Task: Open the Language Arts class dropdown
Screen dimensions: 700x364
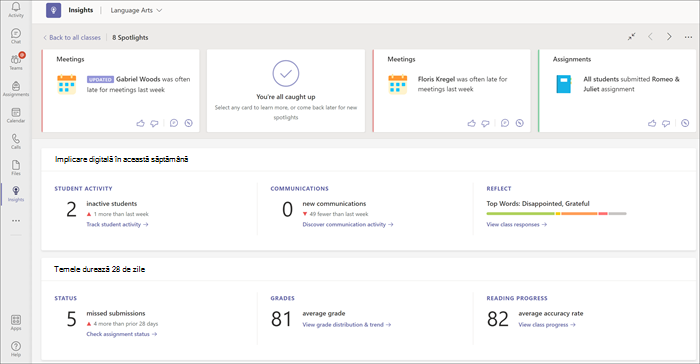Action: tap(136, 10)
